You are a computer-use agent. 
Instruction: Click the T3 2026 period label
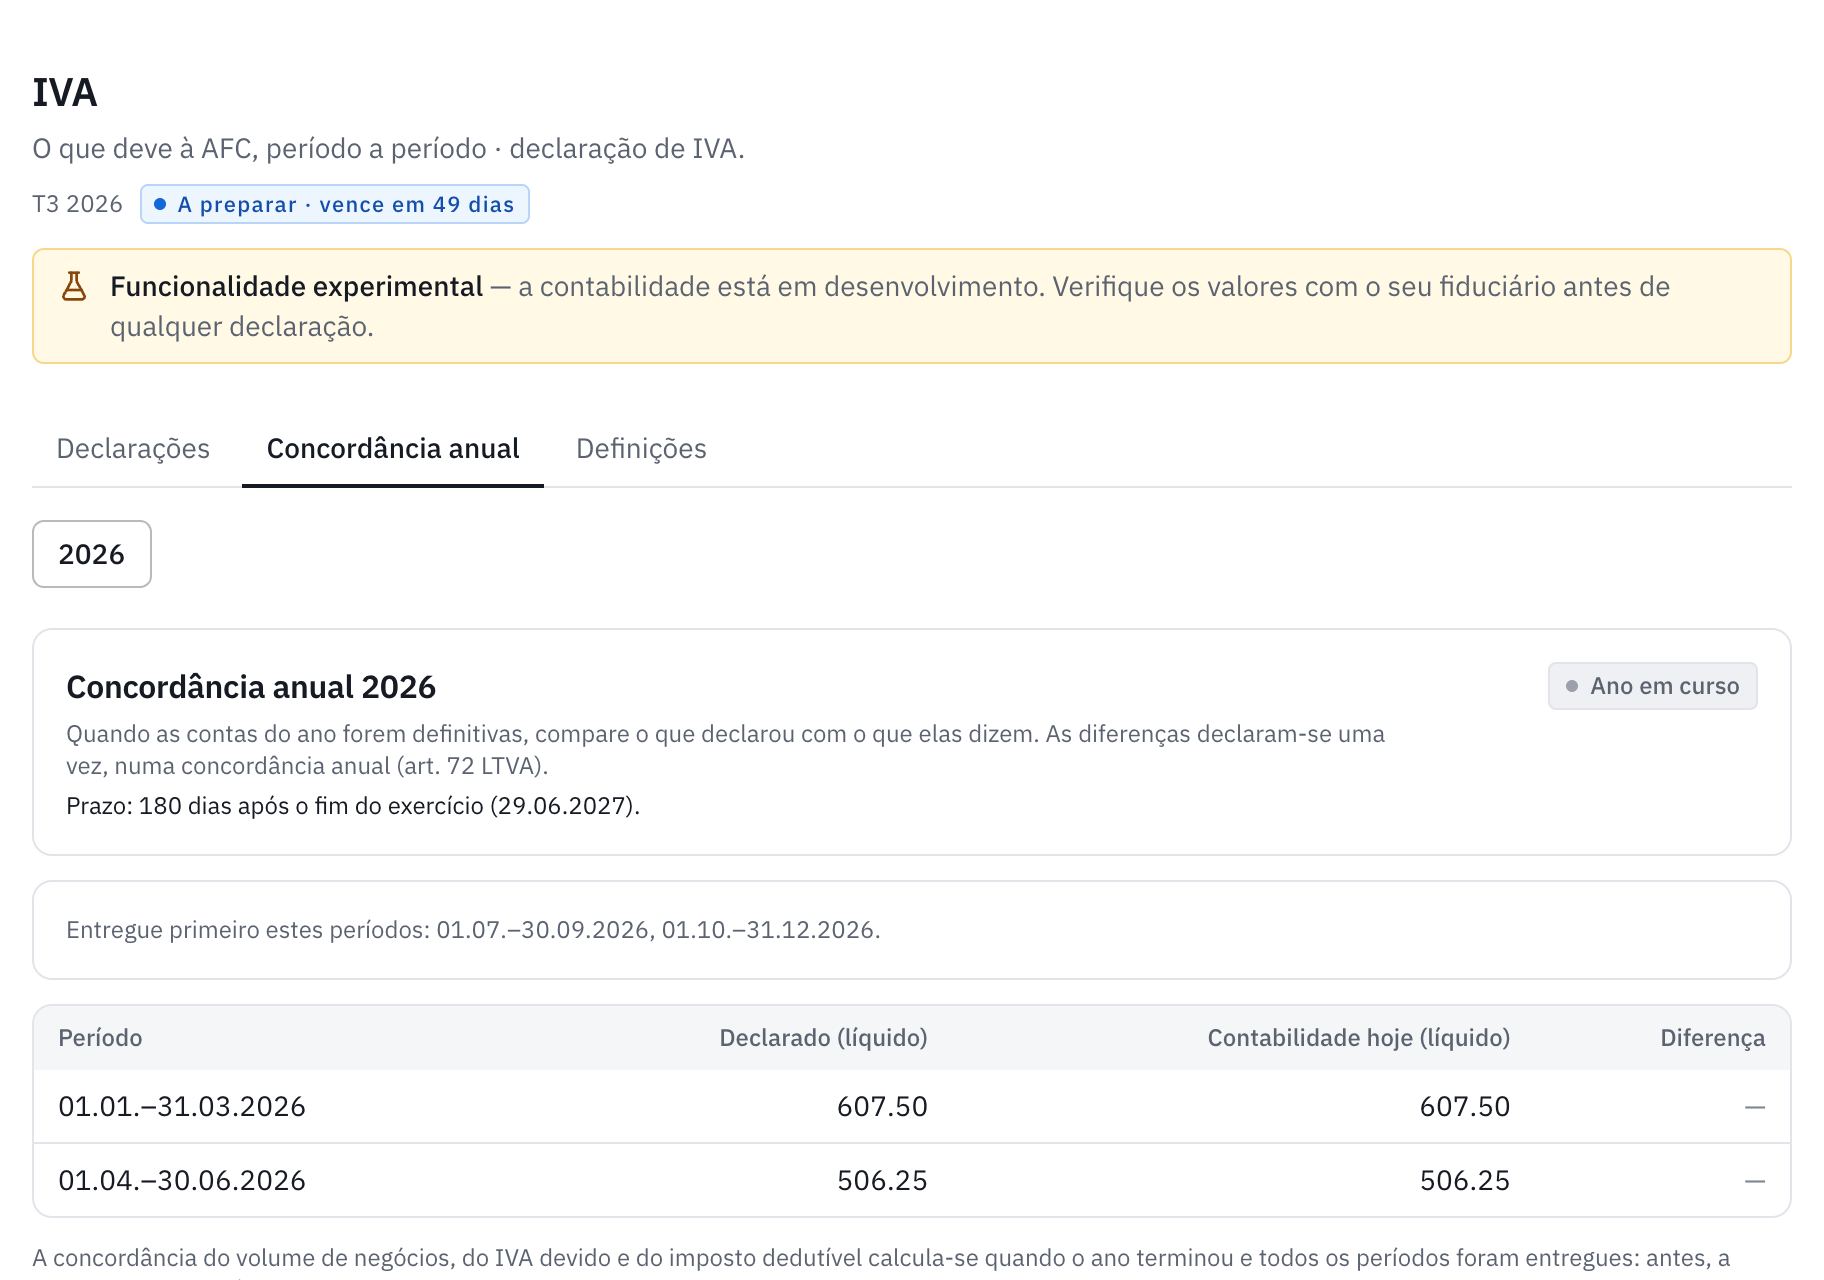tap(77, 204)
